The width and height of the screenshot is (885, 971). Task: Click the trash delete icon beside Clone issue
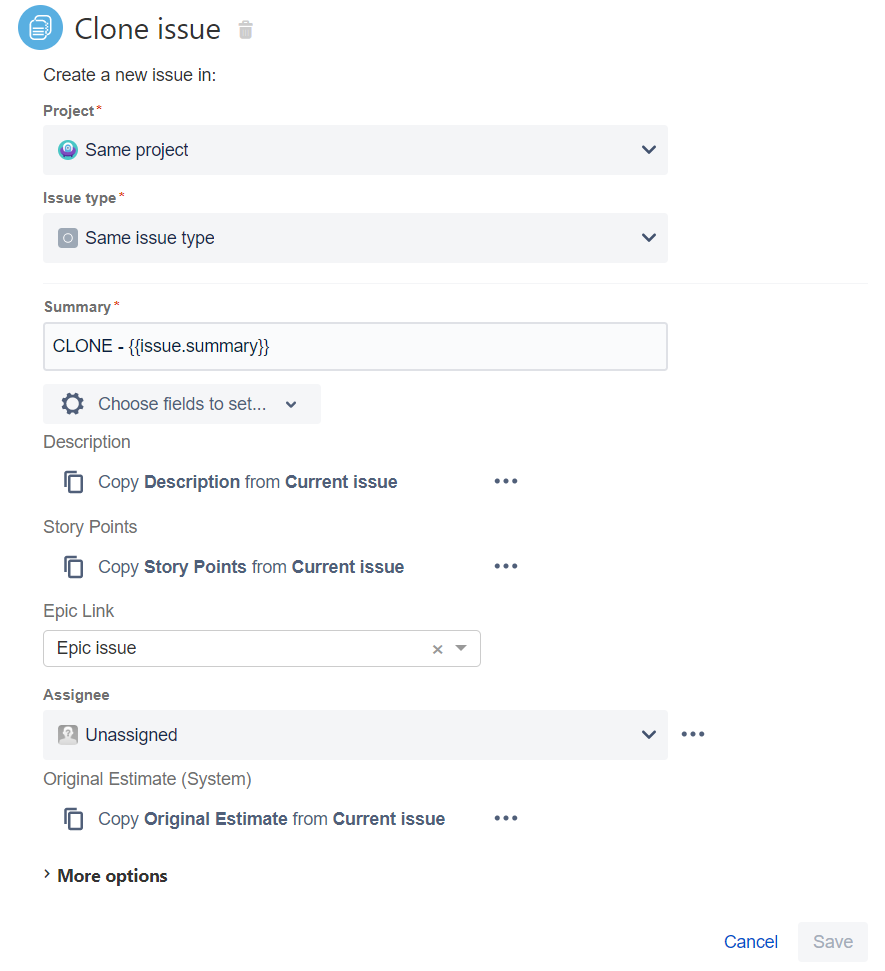click(x=246, y=30)
